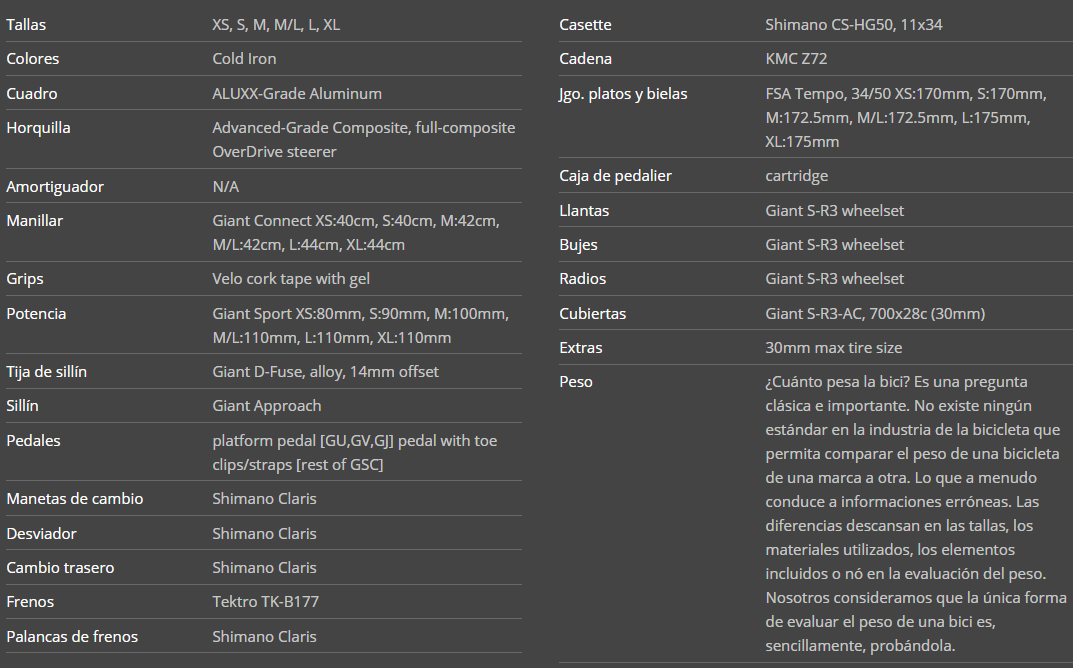Click the 'Horquilla' specification label
The width and height of the screenshot is (1073, 668).
click(x=38, y=128)
